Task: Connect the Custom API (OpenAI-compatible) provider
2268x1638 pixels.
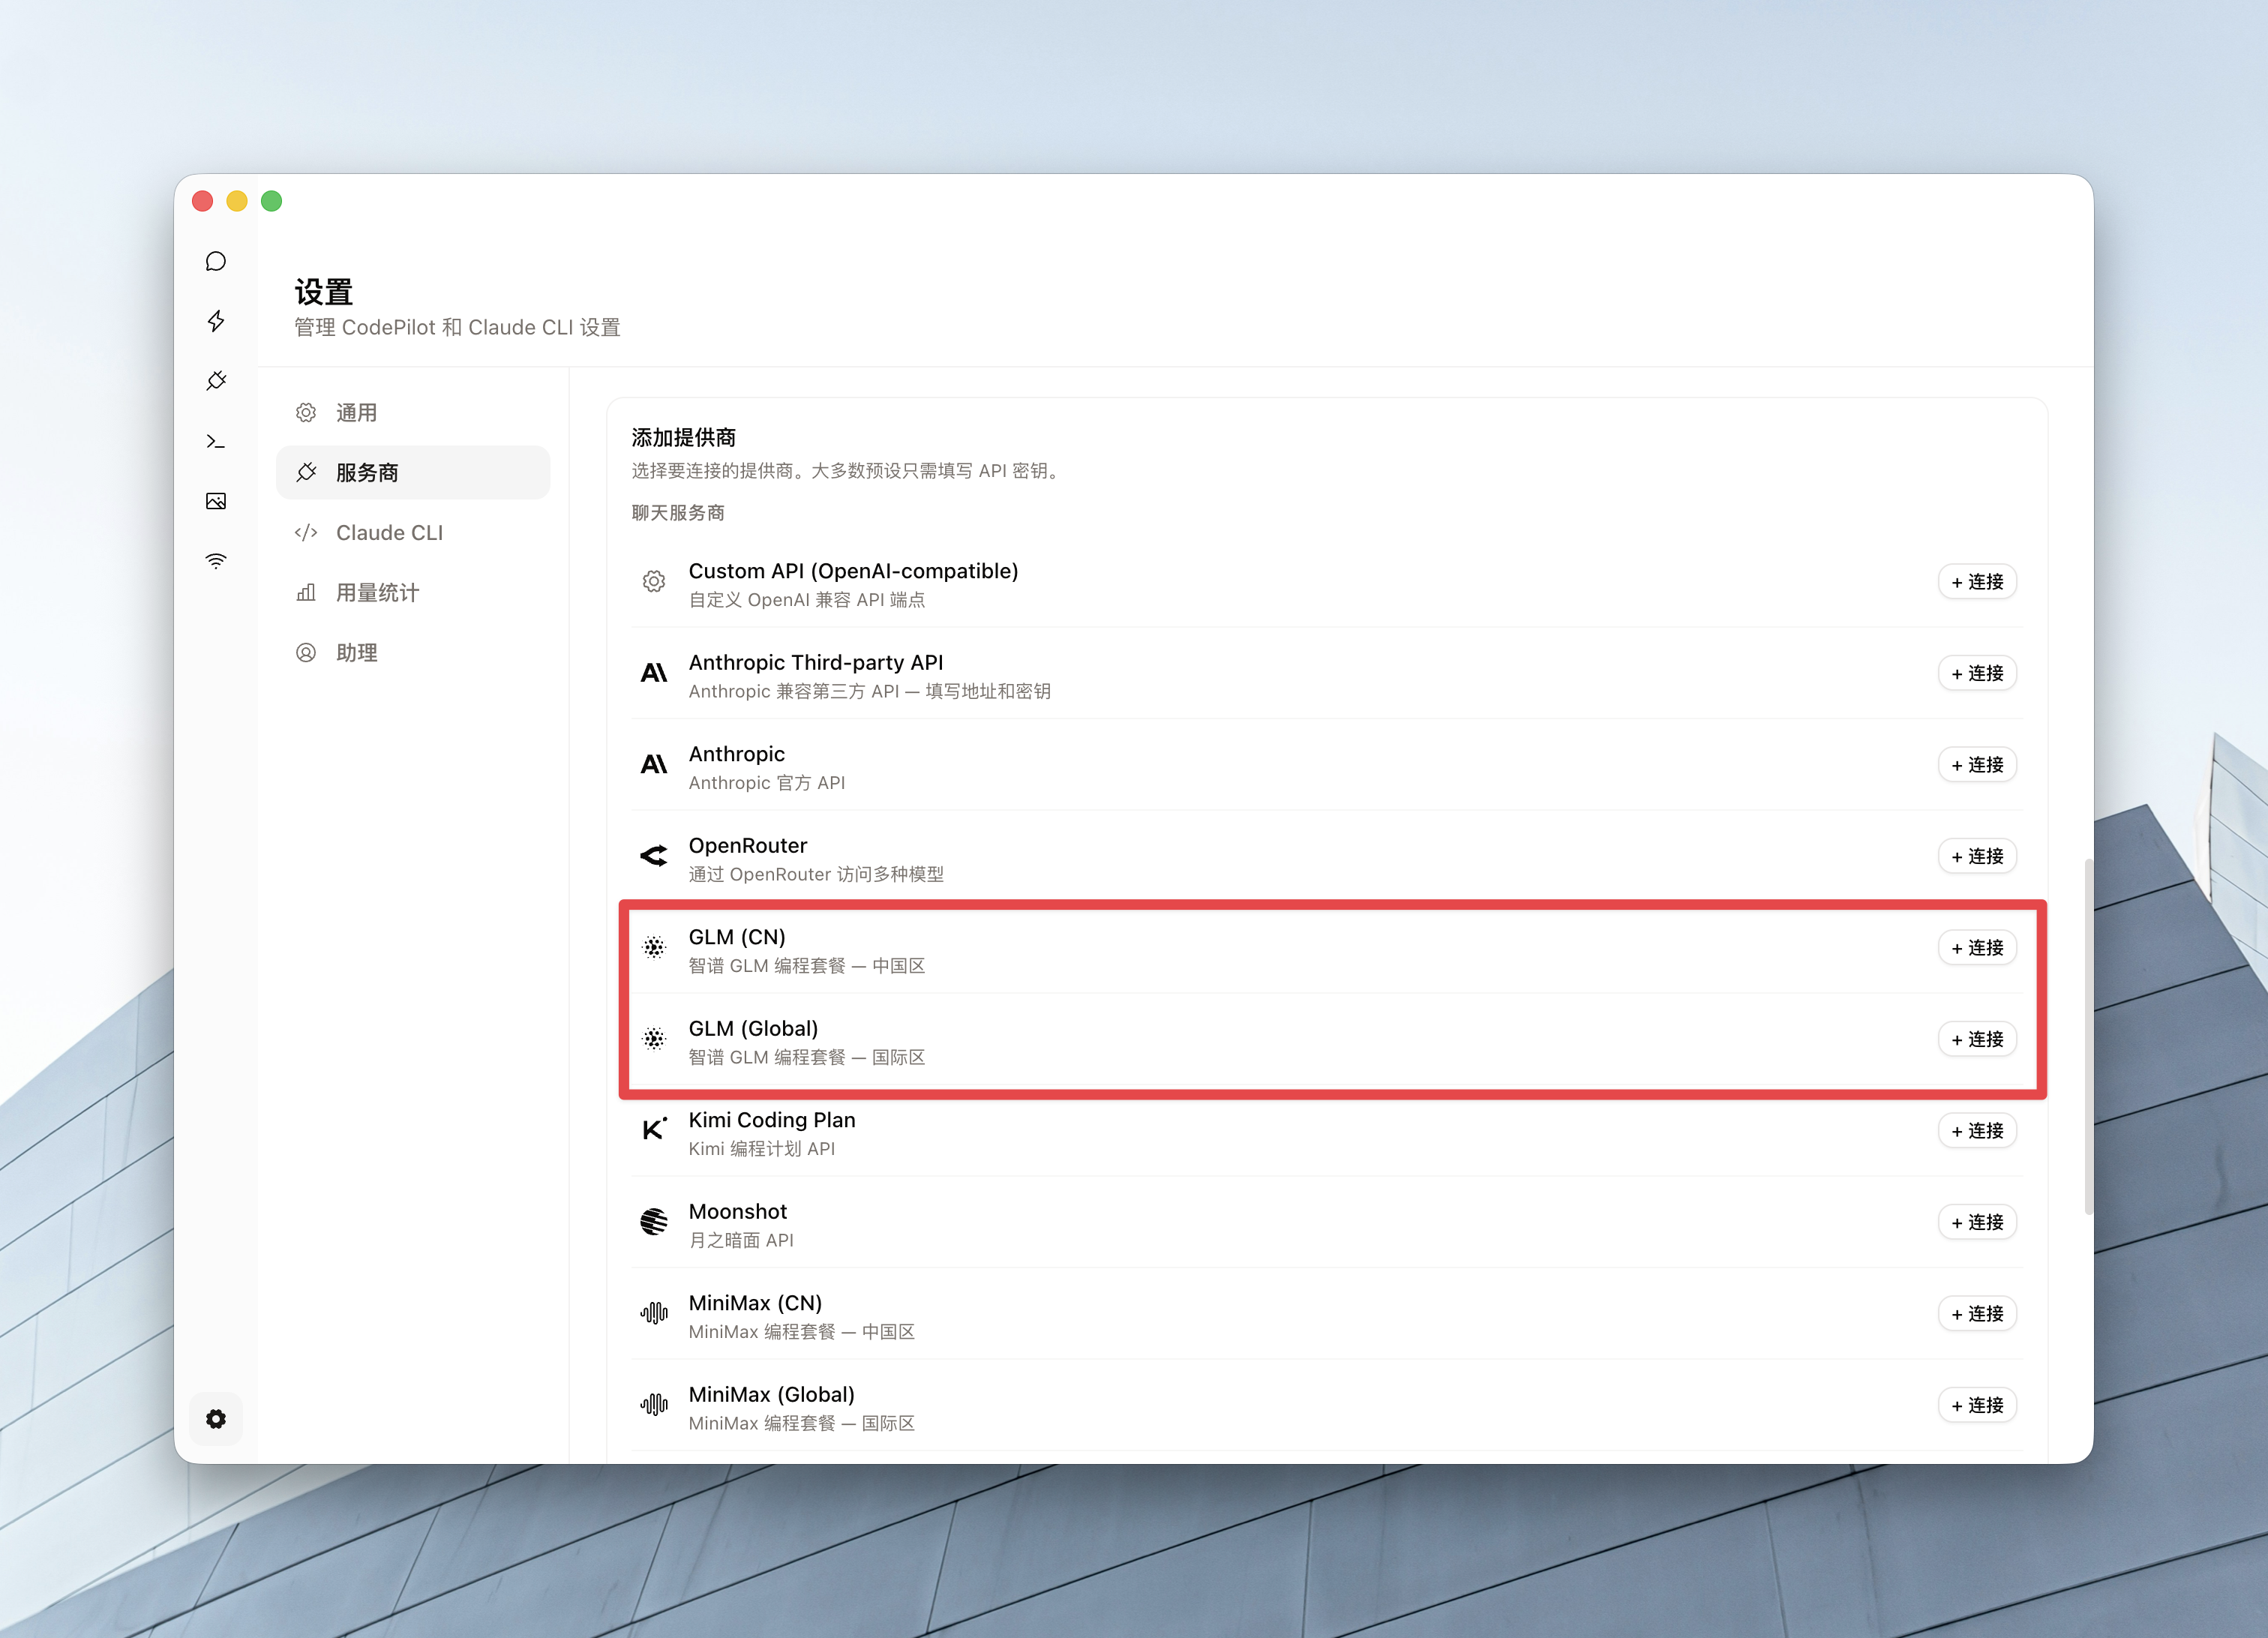Action: [1977, 582]
